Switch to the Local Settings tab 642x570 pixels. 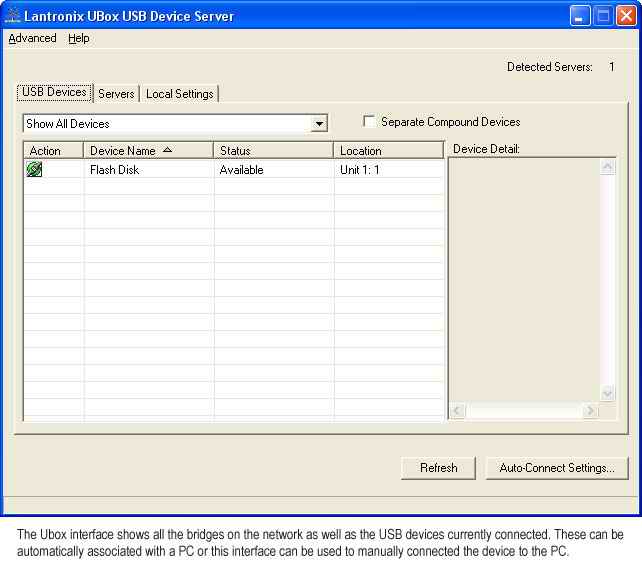[x=179, y=94]
